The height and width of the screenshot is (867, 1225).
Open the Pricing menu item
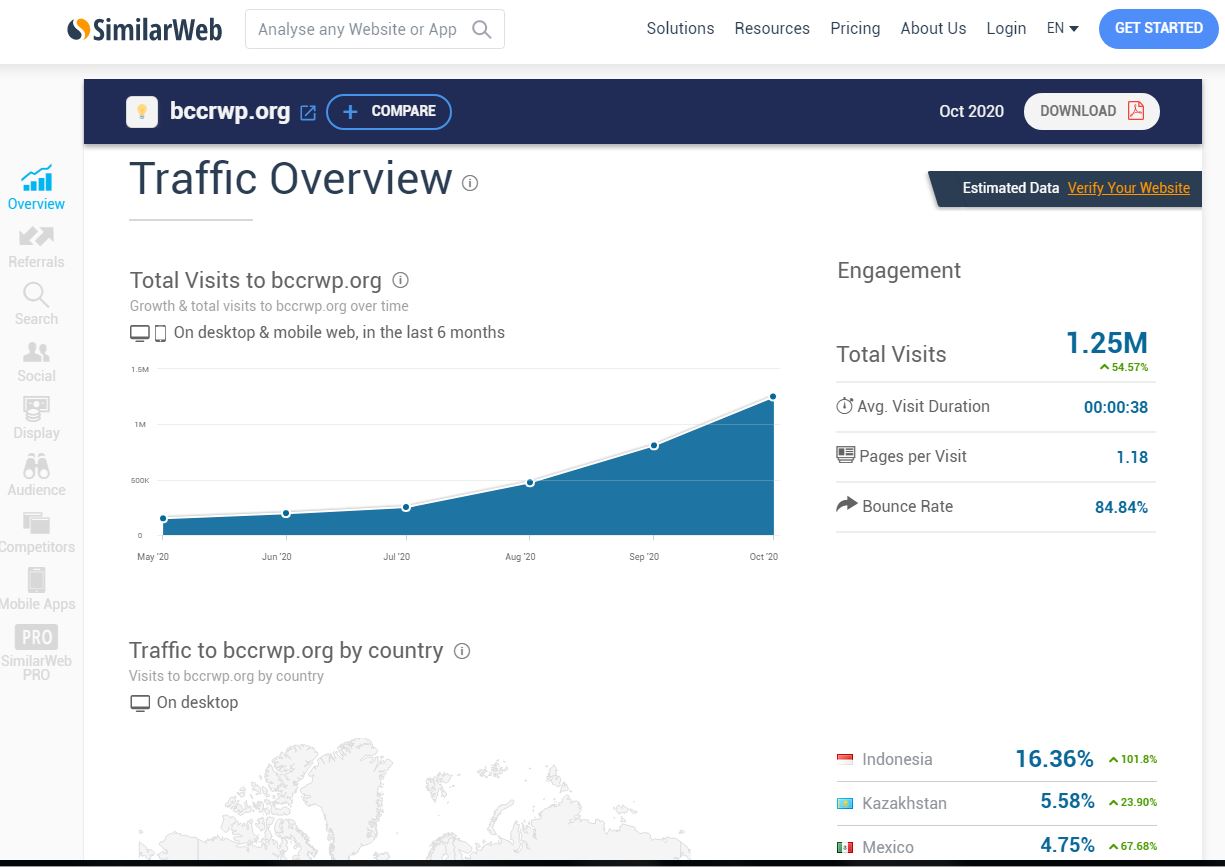click(855, 28)
